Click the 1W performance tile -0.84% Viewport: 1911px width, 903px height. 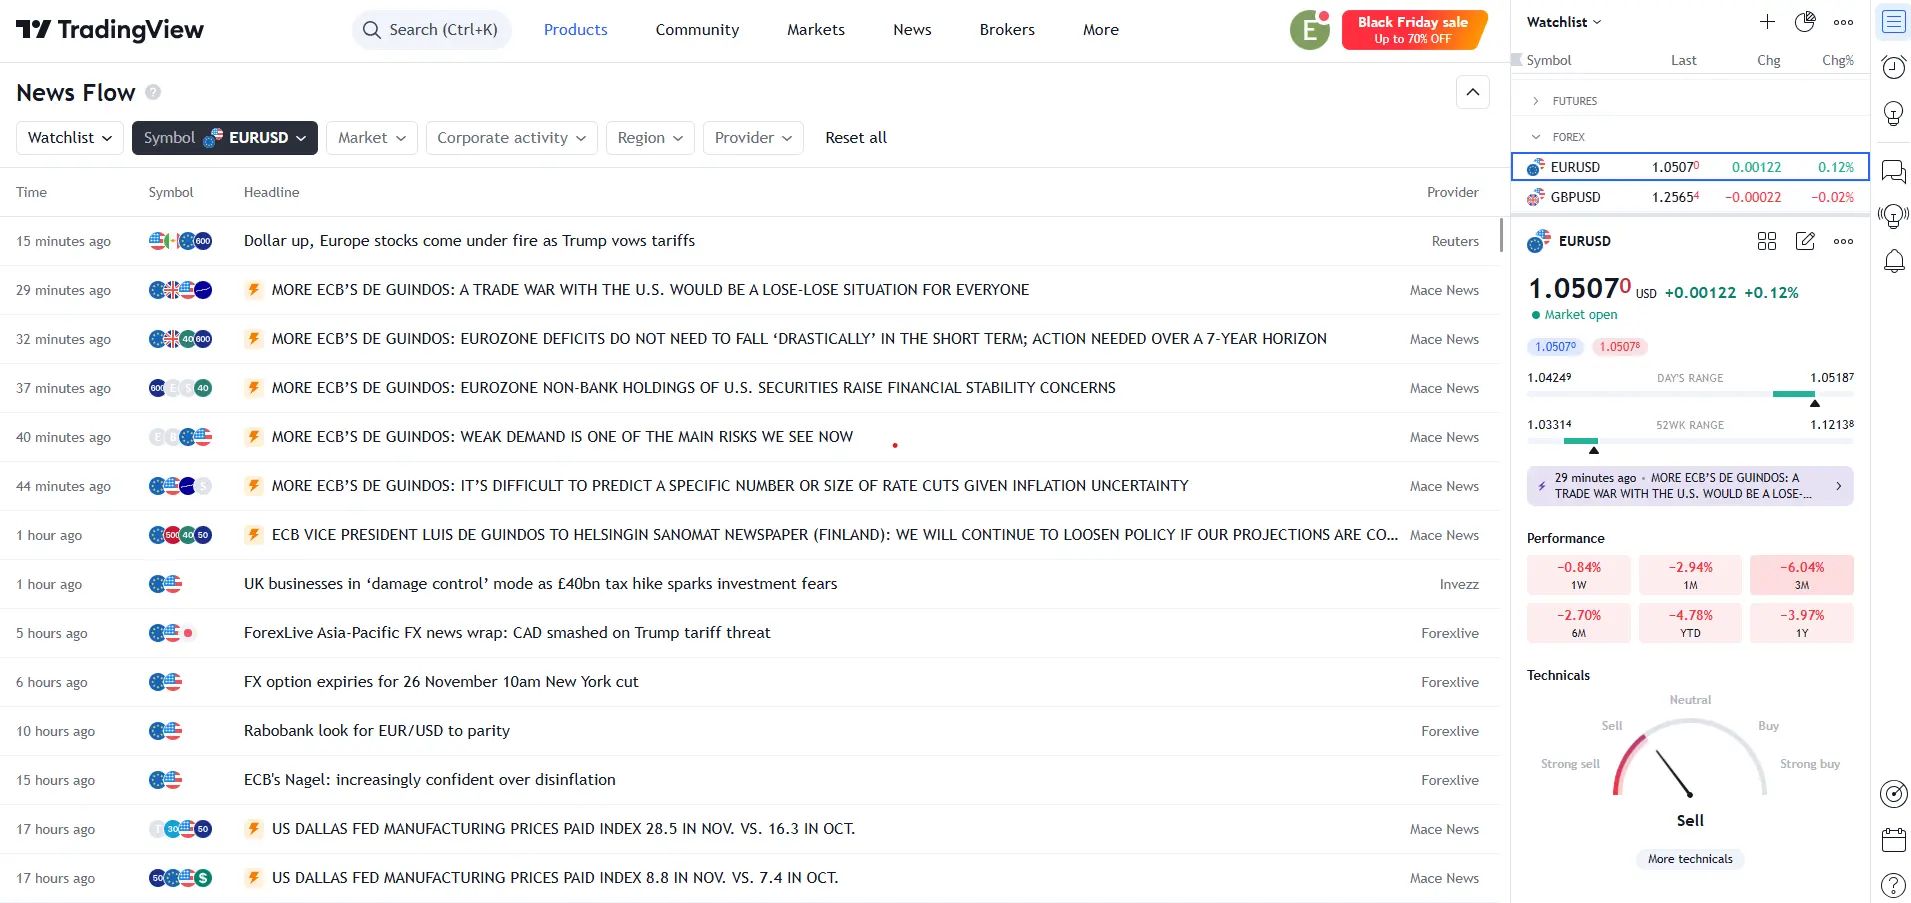(x=1578, y=575)
